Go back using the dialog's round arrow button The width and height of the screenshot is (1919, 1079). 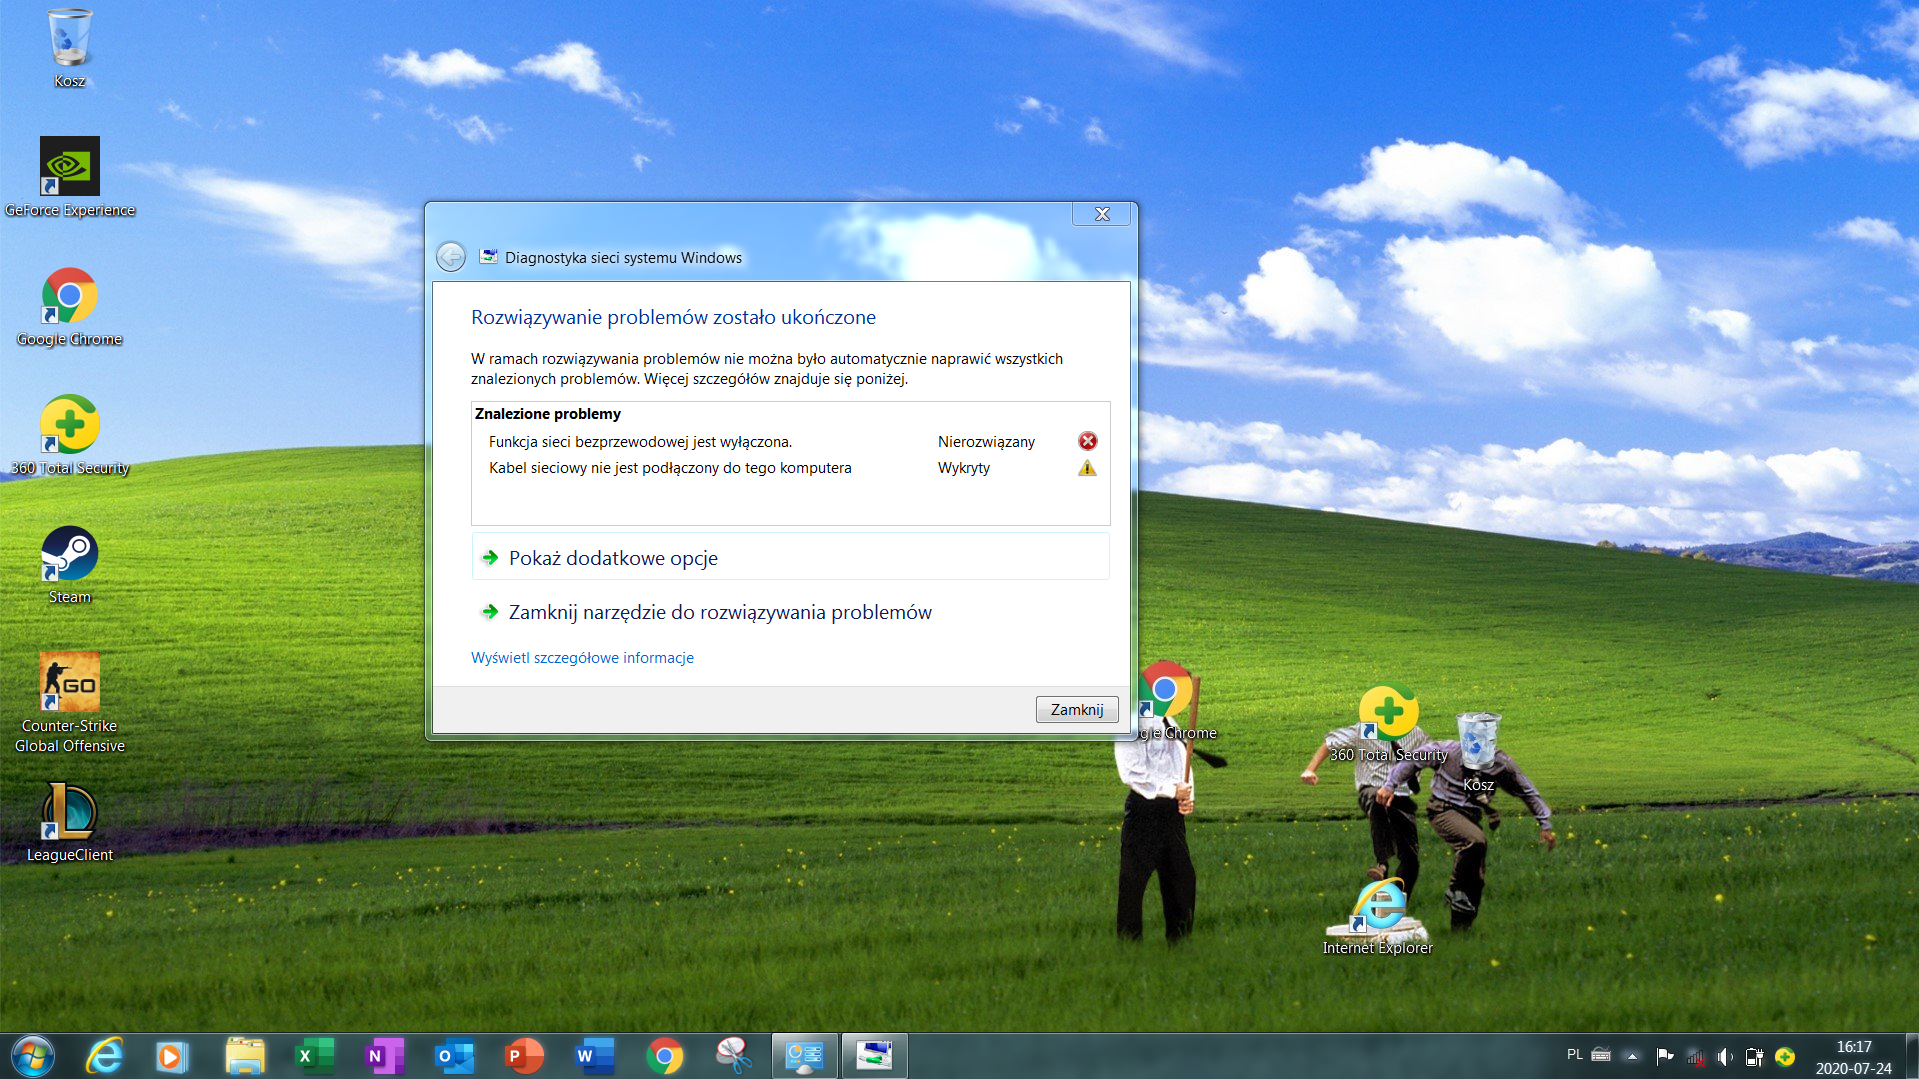(x=451, y=257)
